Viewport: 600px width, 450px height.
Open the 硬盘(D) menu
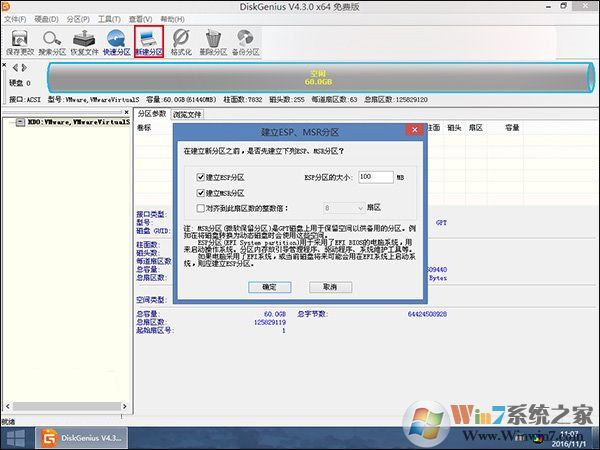[x=47, y=18]
